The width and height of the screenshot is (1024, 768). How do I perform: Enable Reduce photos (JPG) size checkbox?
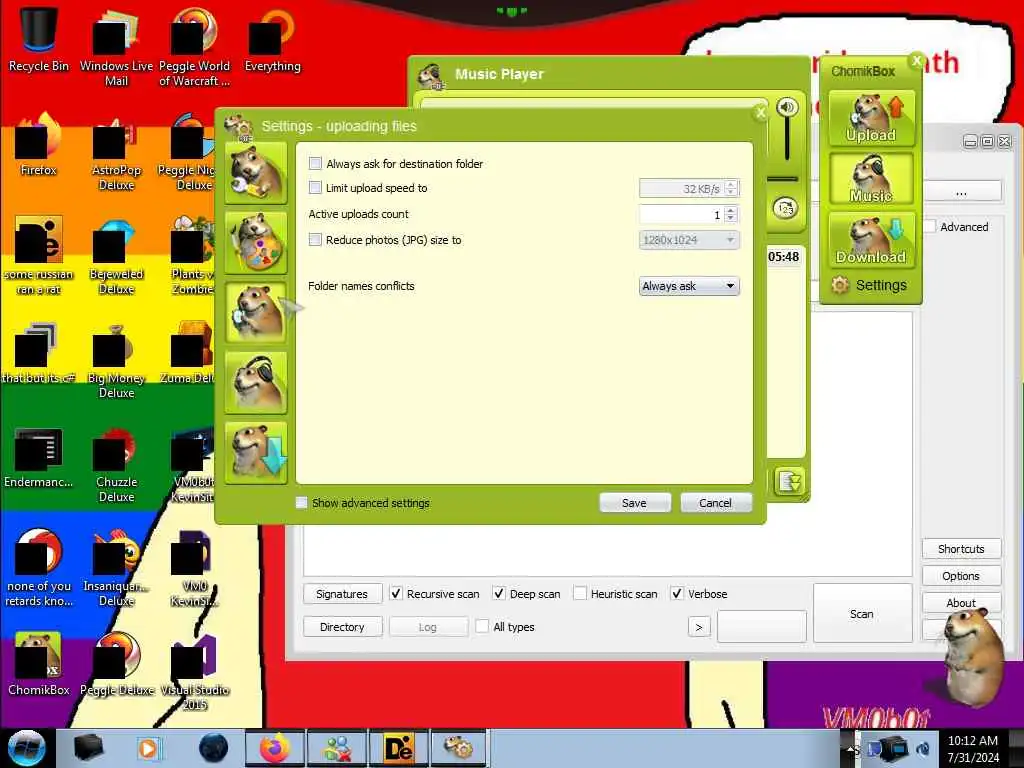tap(315, 240)
